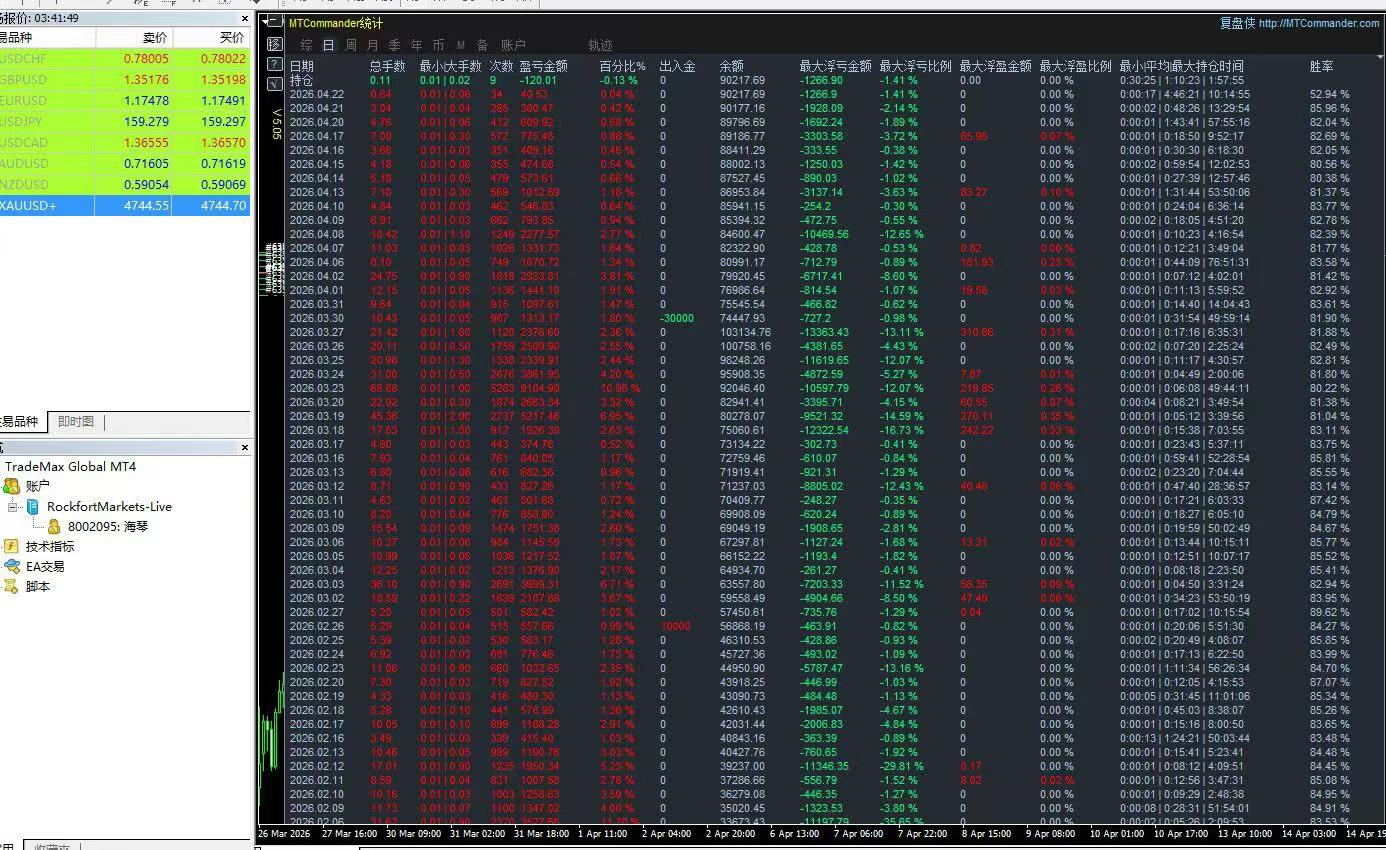Switch to the 季 quarterly statistics tab
The width and height of the screenshot is (1386, 850).
coord(395,45)
